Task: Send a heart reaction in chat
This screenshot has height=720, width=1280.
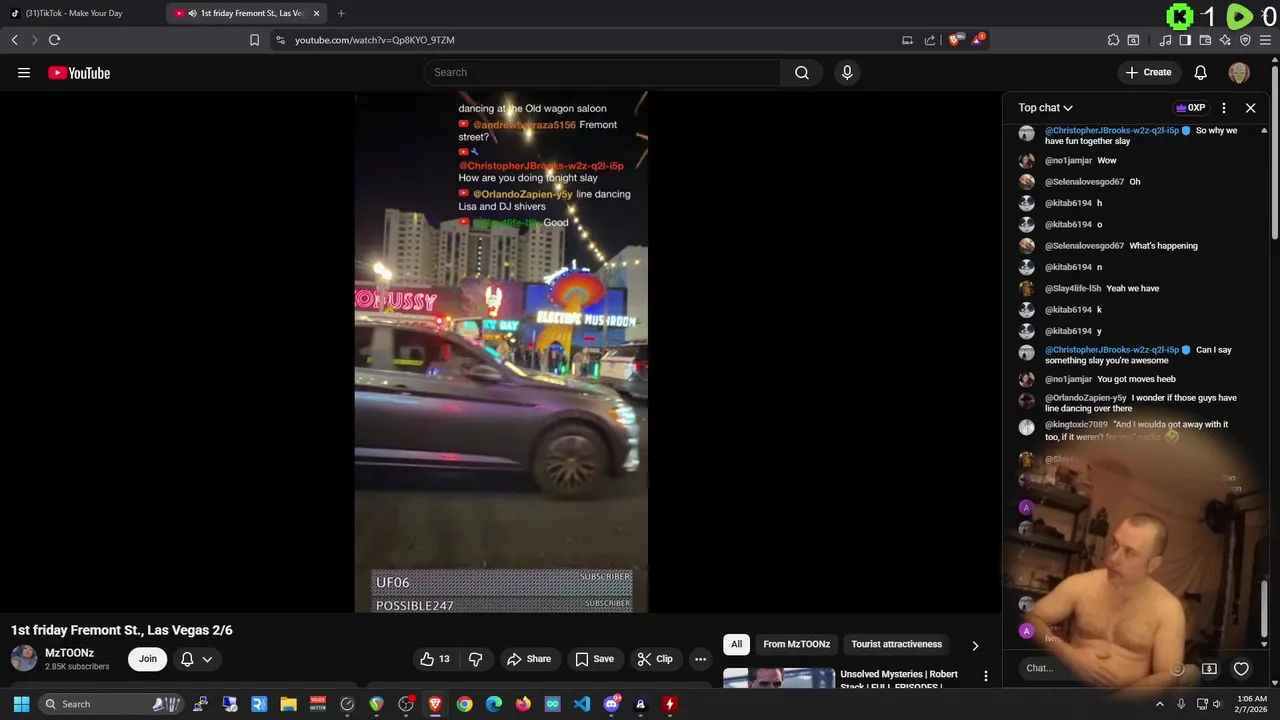Action: [1241, 668]
